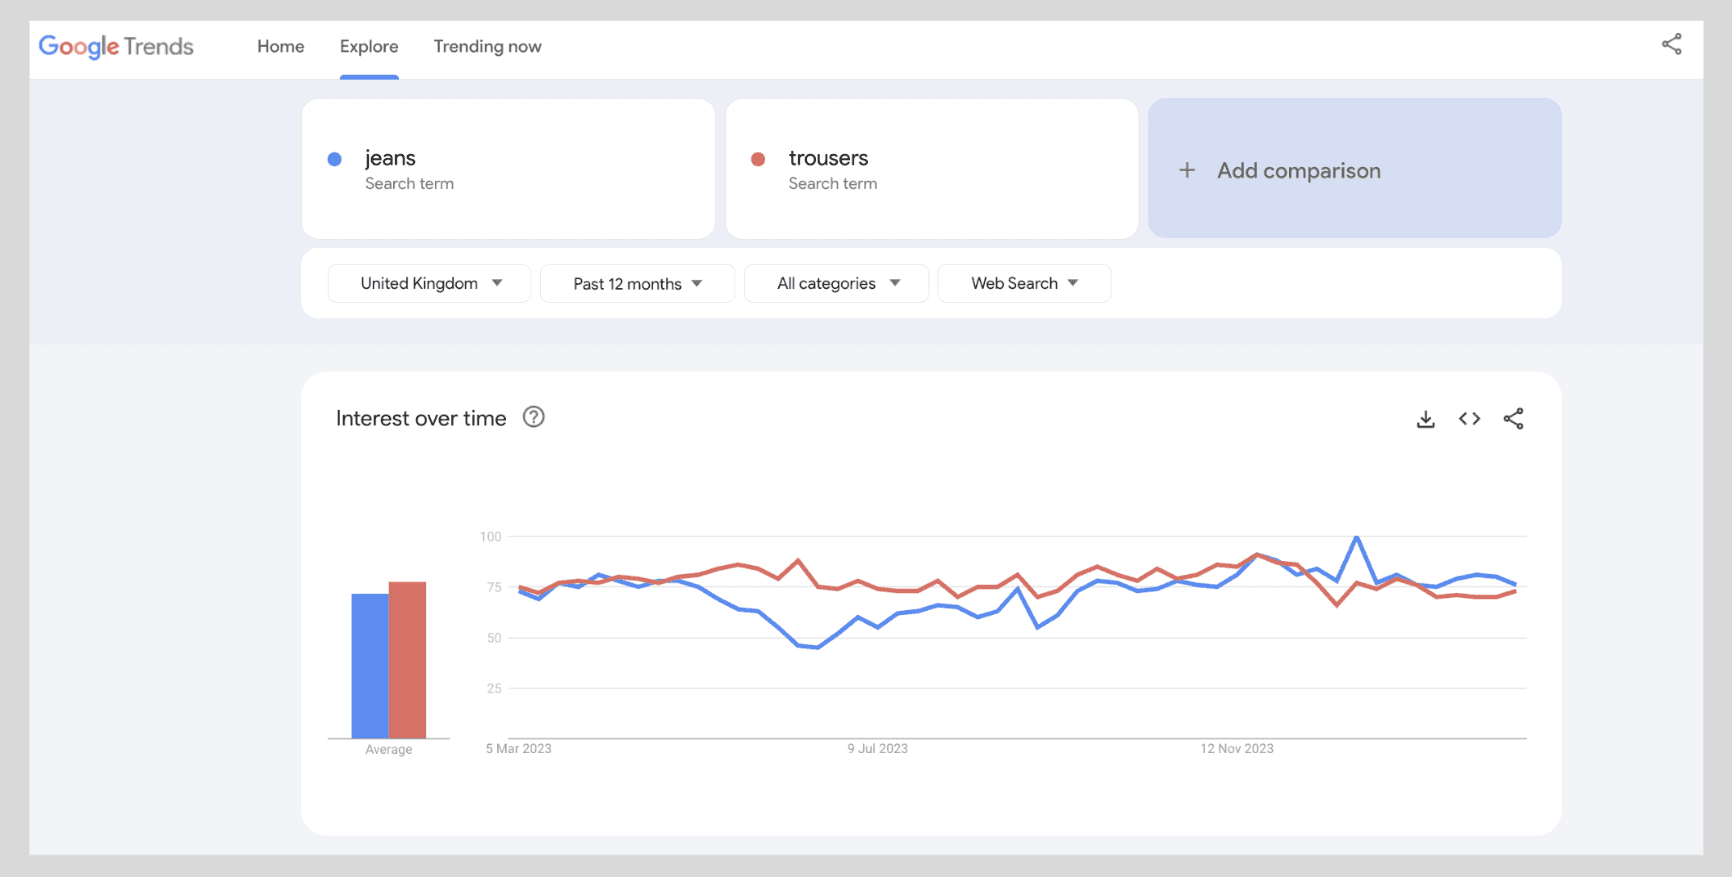
Task: Change the Web Search type dropdown
Action: click(1024, 283)
